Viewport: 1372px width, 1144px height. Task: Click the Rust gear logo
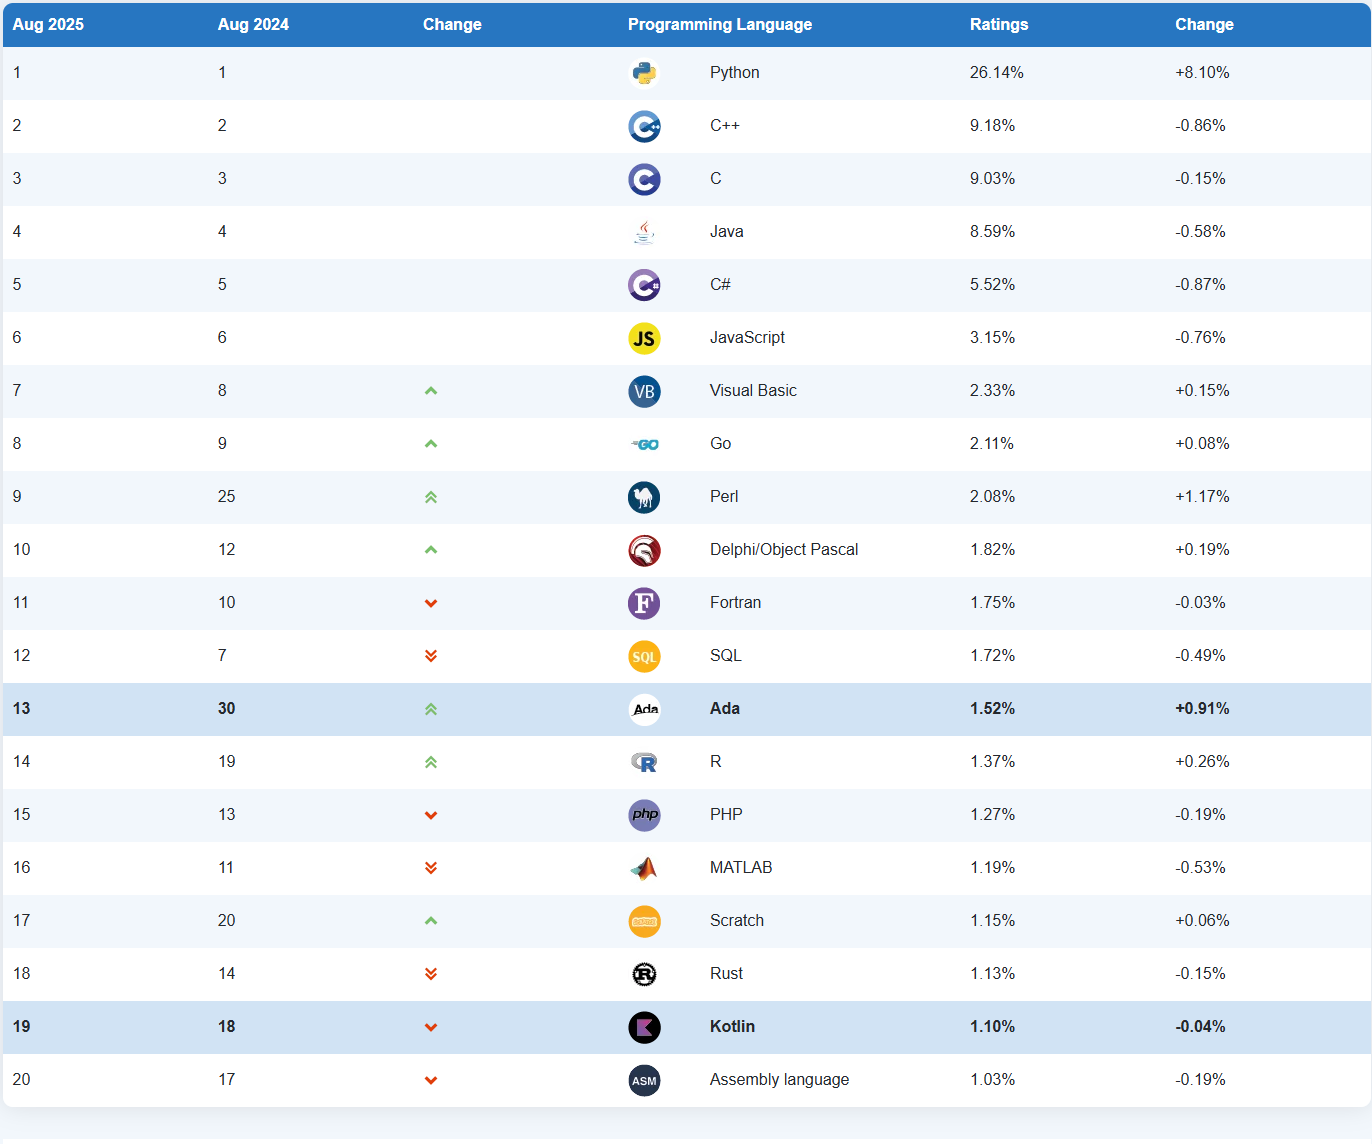coord(644,974)
